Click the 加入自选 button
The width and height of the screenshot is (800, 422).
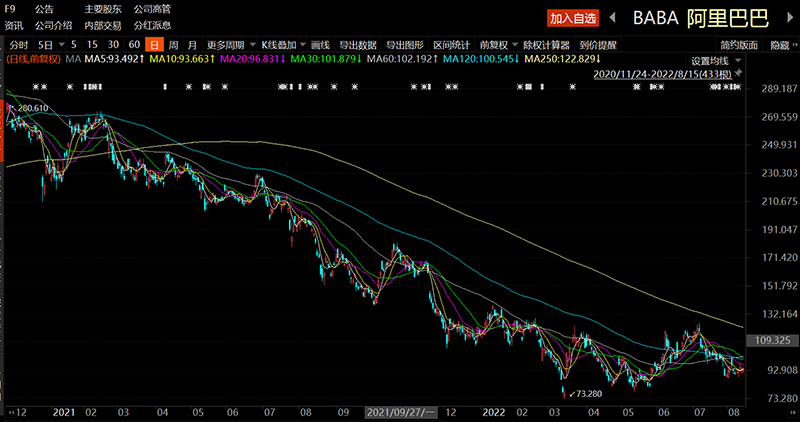573,18
